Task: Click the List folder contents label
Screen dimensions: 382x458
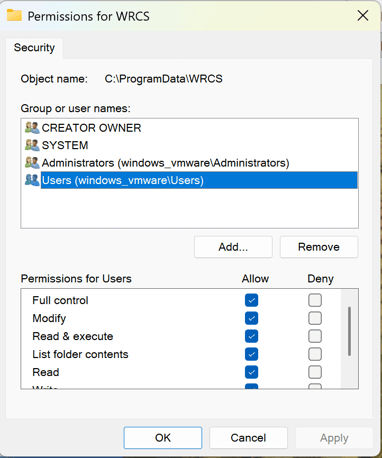Action: tap(80, 354)
